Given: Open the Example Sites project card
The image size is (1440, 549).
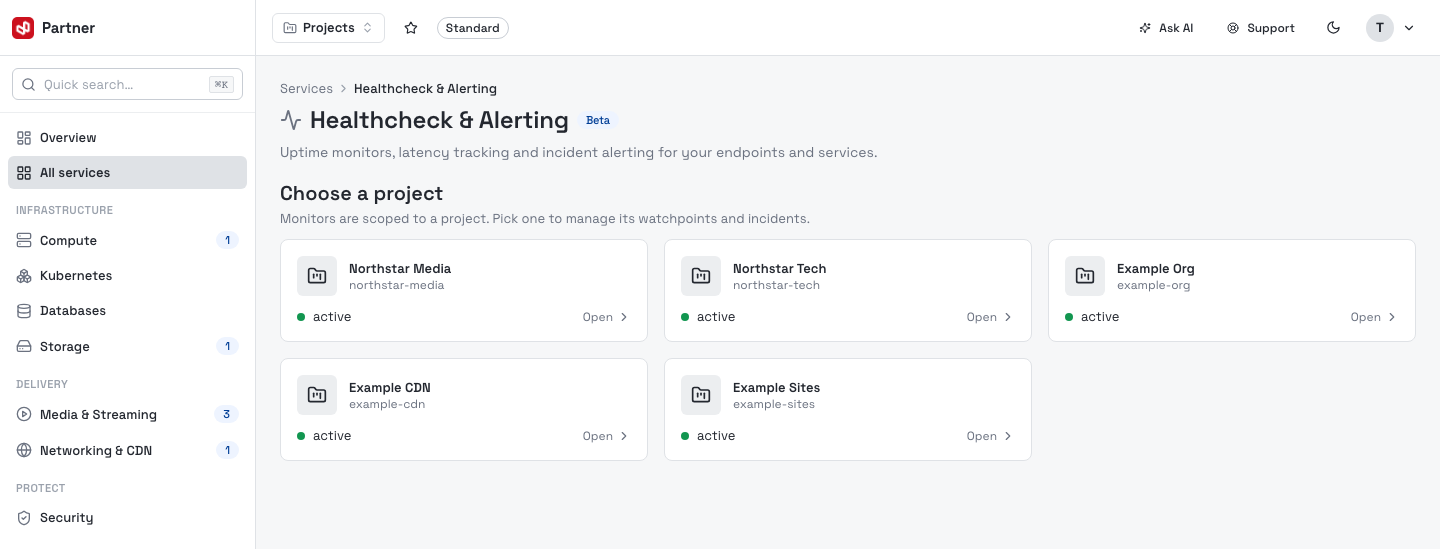Looking at the screenshot, I should 848,410.
